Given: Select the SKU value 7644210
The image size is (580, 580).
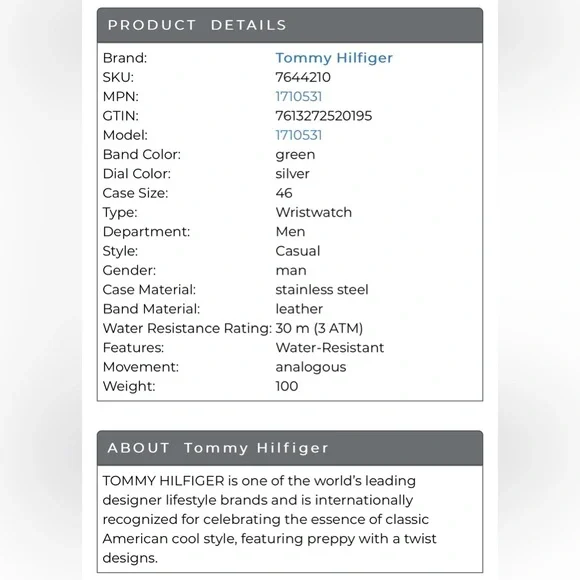Looking at the screenshot, I should click(303, 77).
